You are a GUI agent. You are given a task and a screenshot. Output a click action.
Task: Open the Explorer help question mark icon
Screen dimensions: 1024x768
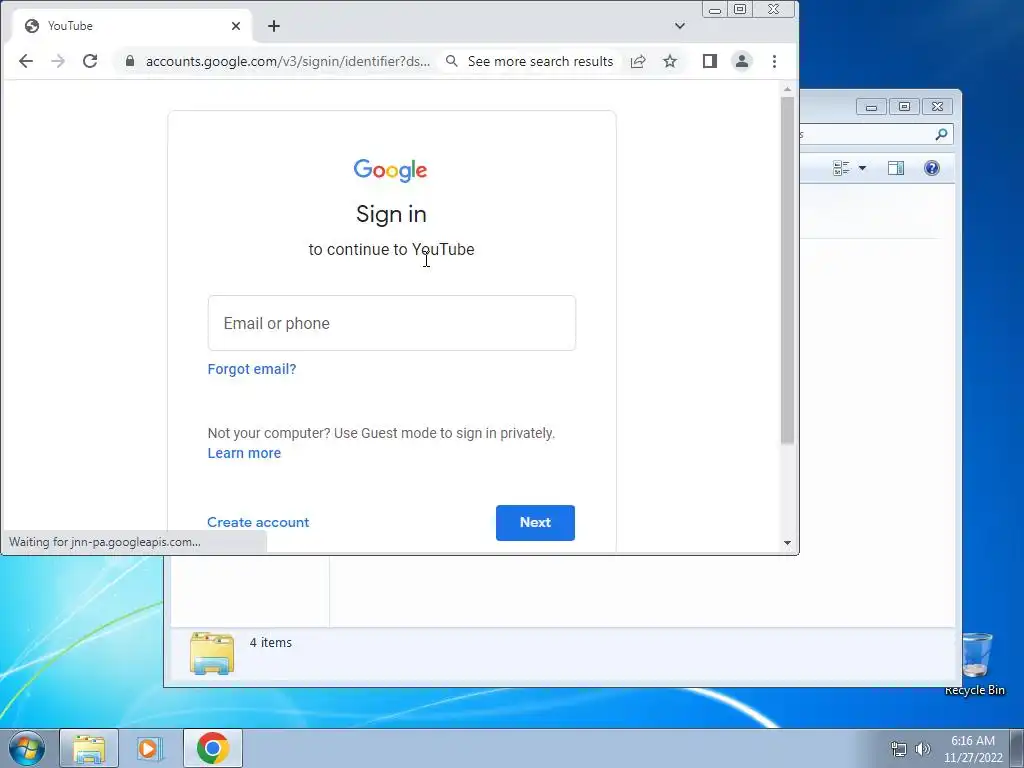click(x=932, y=168)
